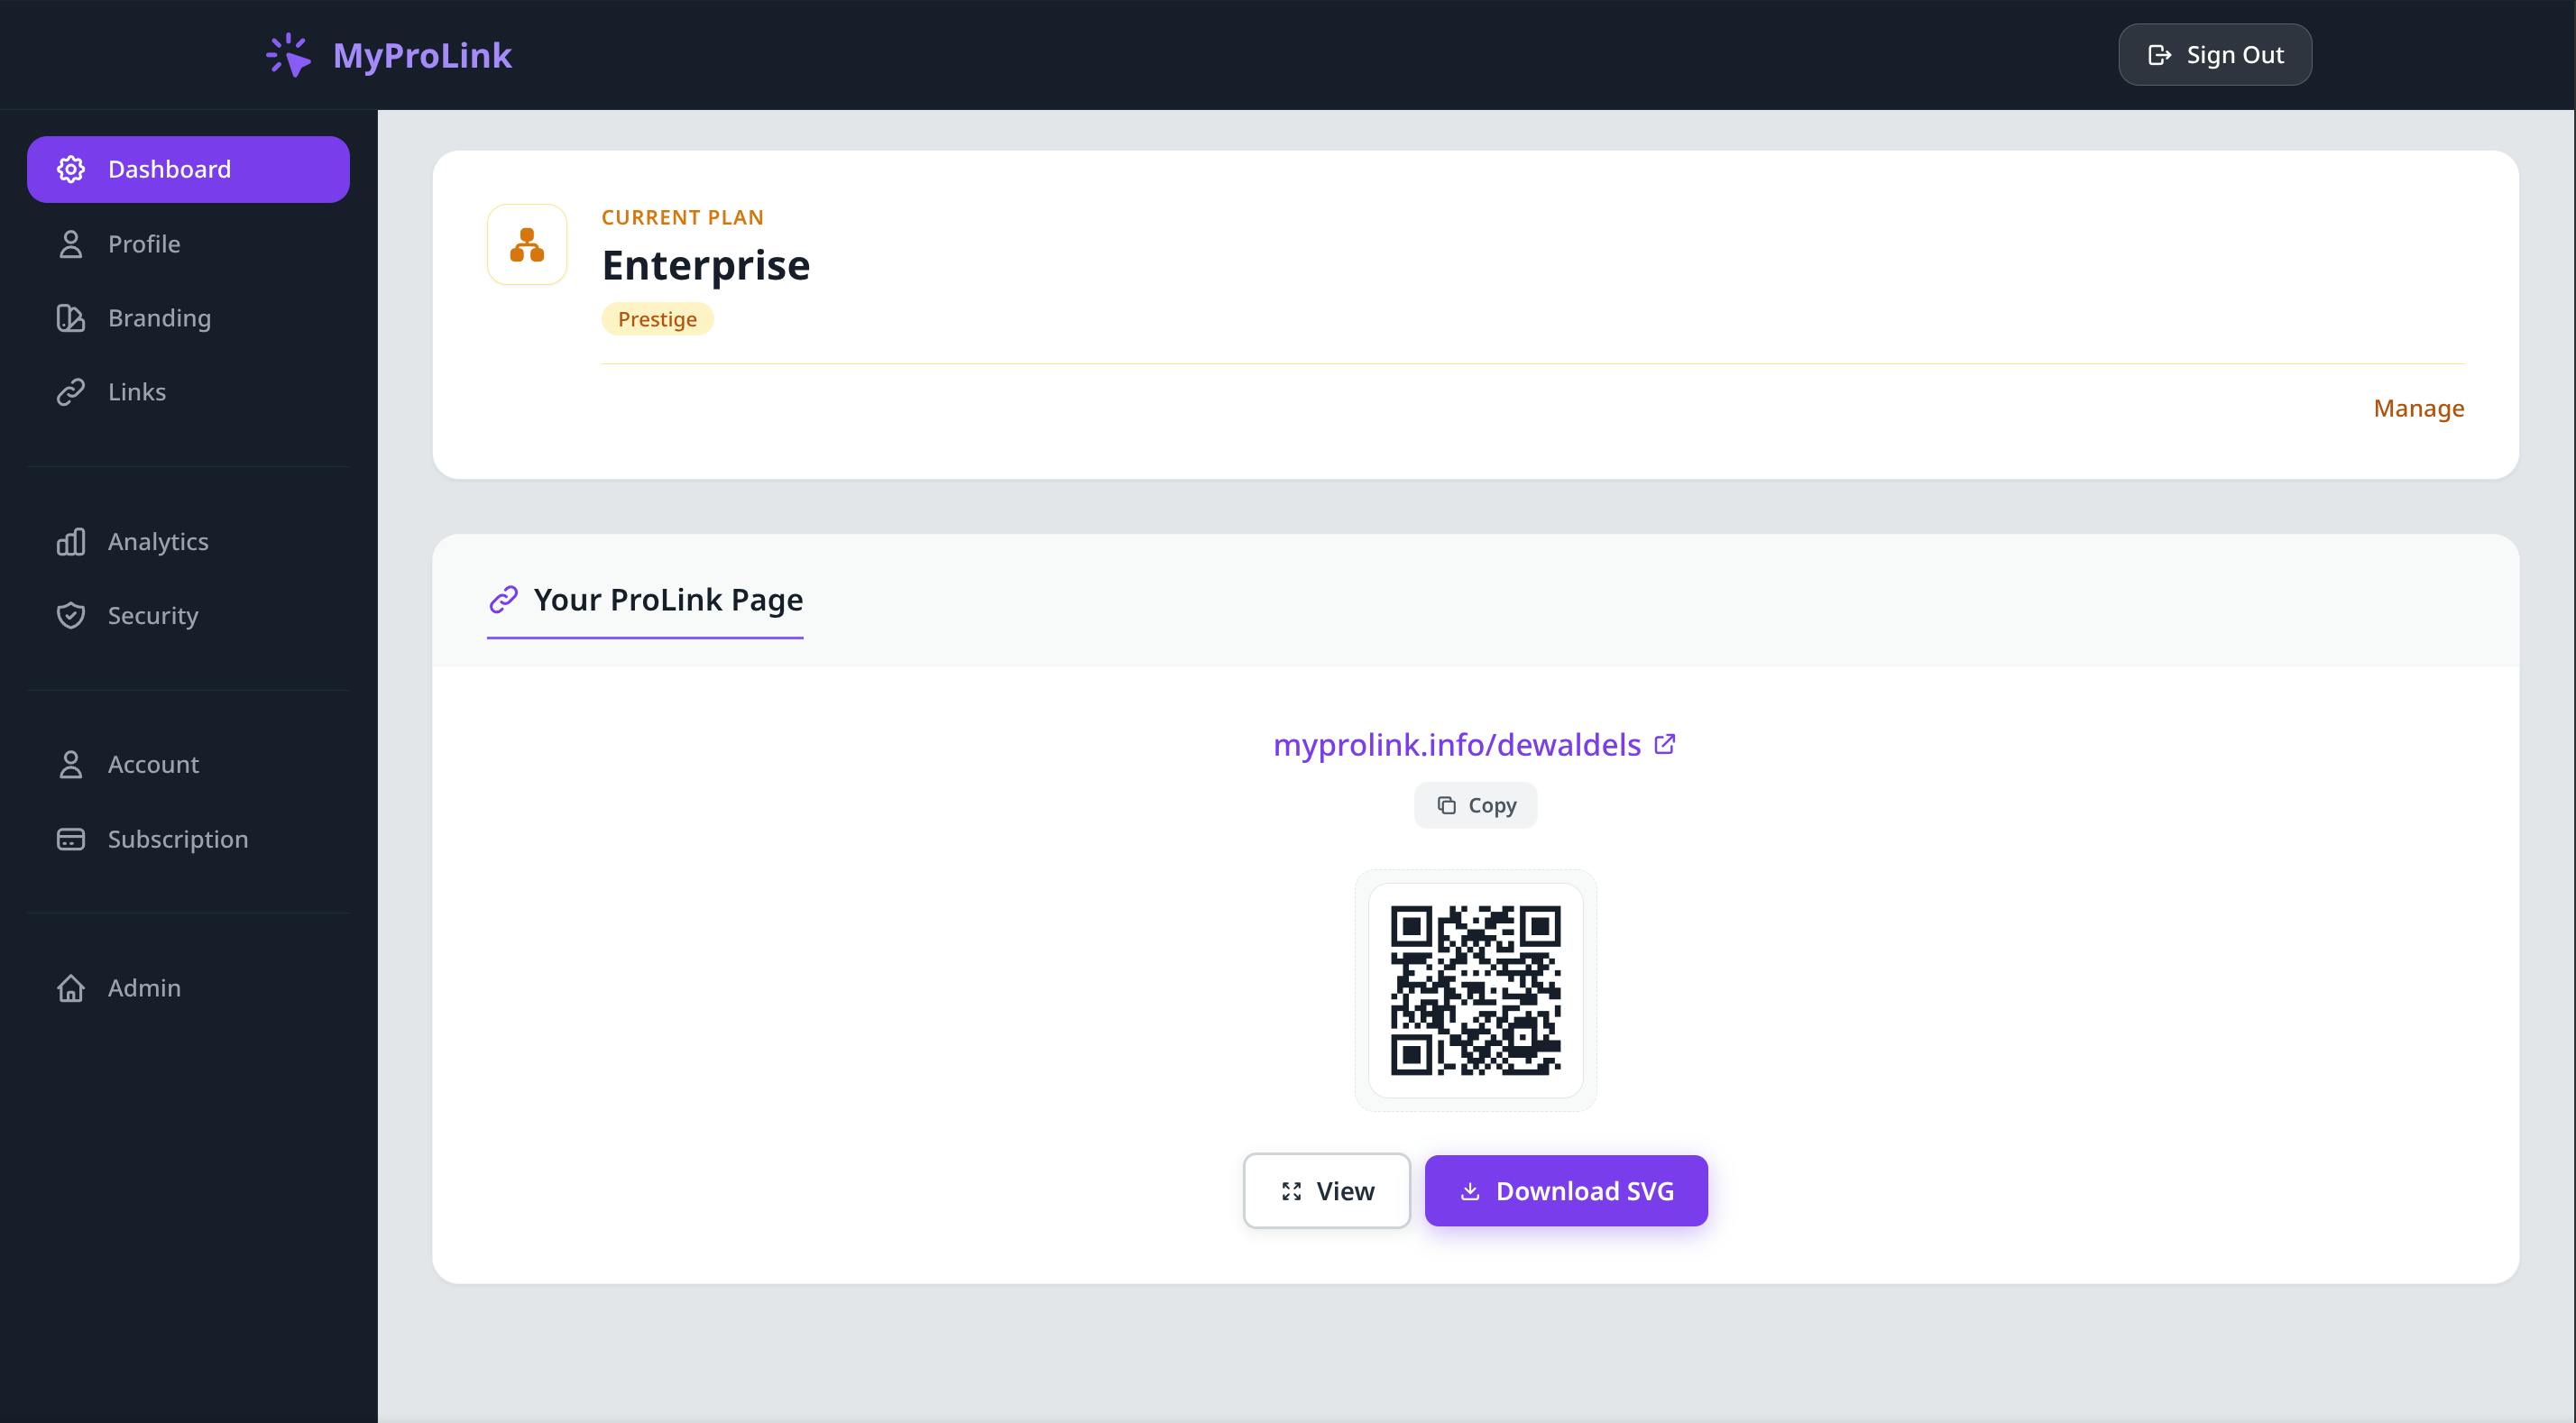
Task: Click the external link icon beside the URL
Action: [1665, 744]
